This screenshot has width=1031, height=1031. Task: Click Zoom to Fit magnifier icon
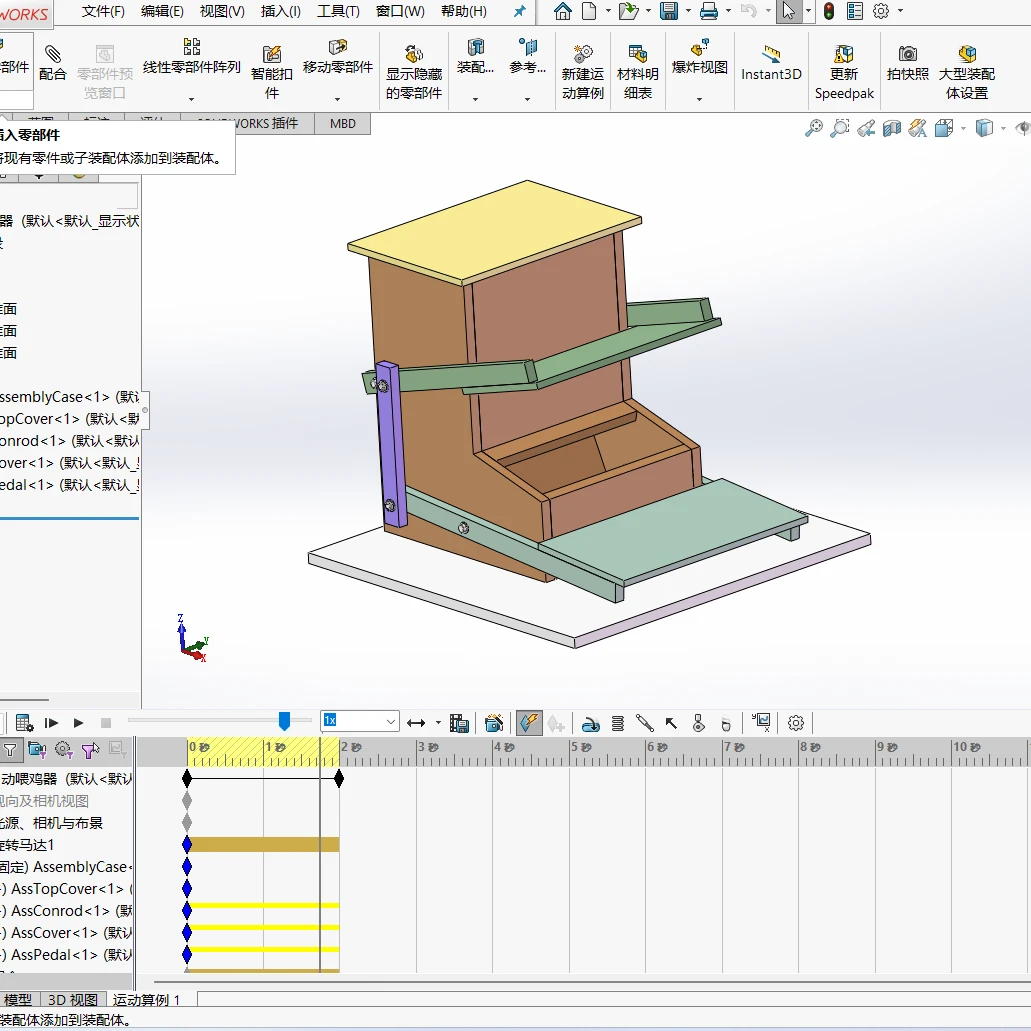813,128
